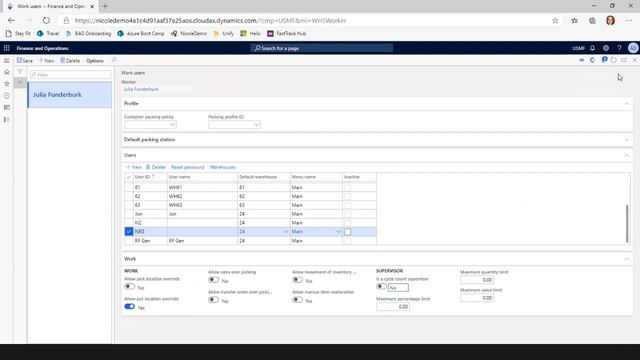Click the action pane search magnifier
The image size is (640, 360).
pyautogui.click(x=113, y=60)
